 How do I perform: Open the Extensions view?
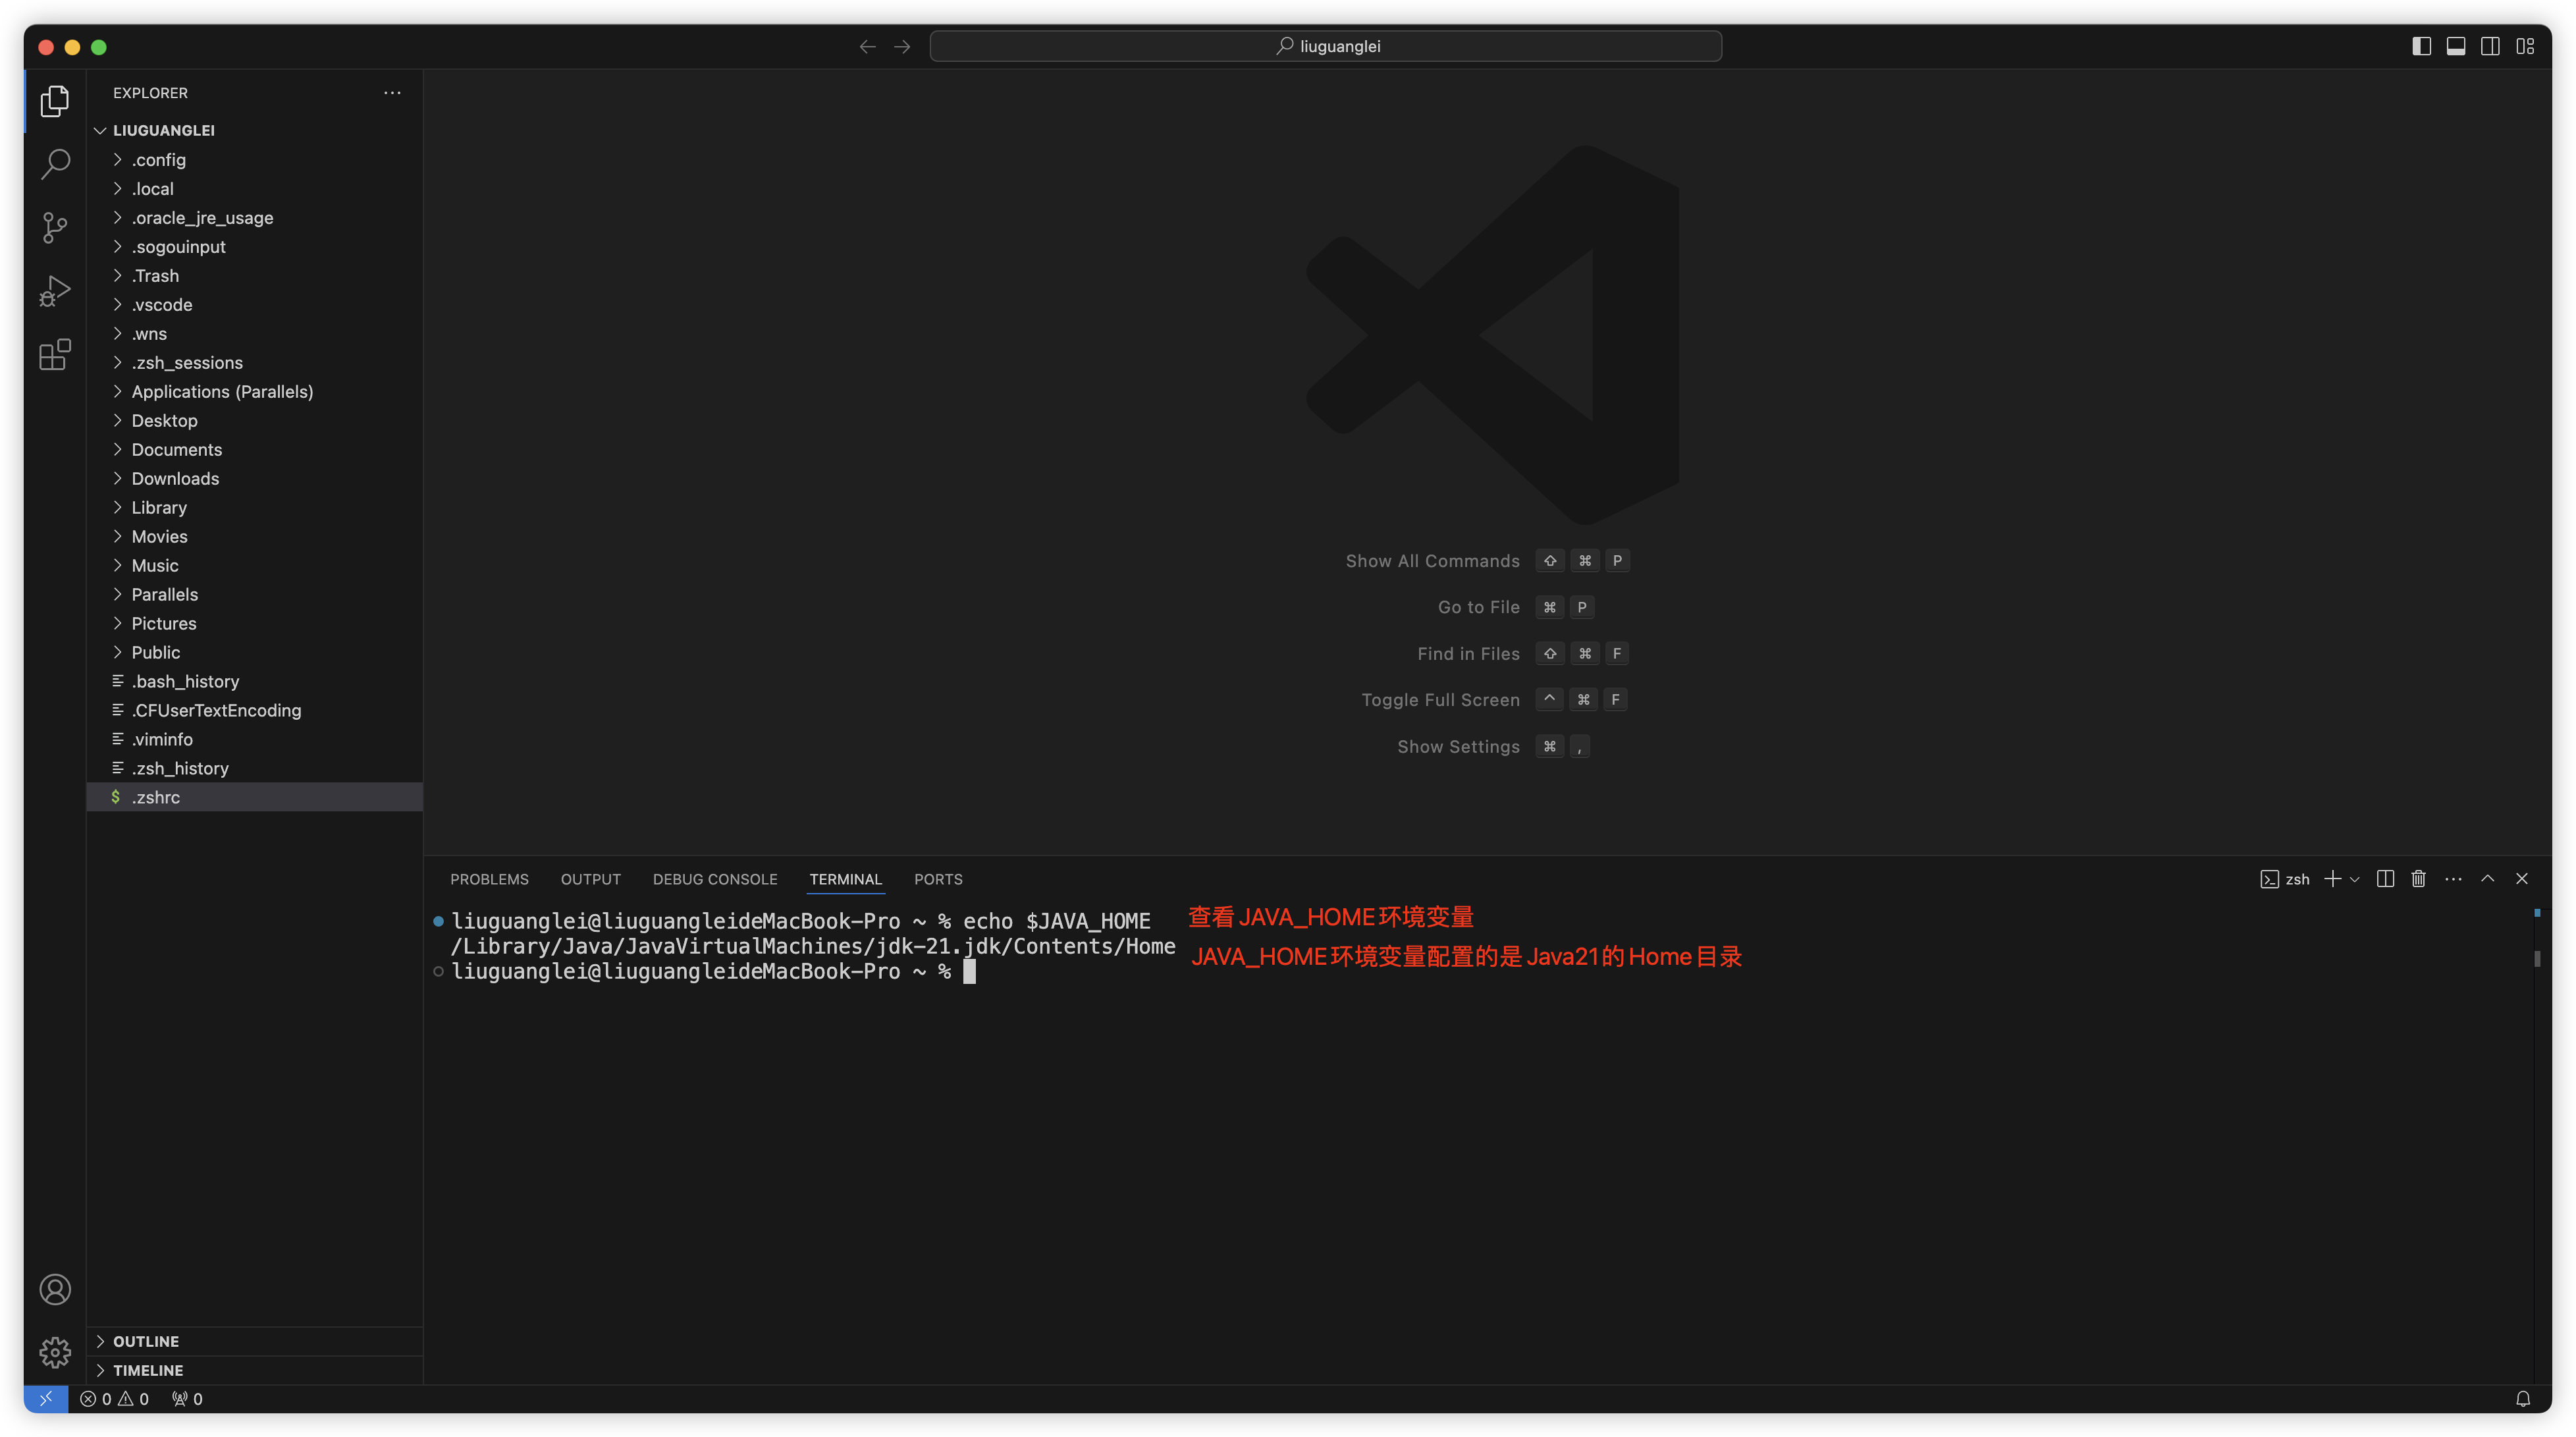(x=55, y=354)
